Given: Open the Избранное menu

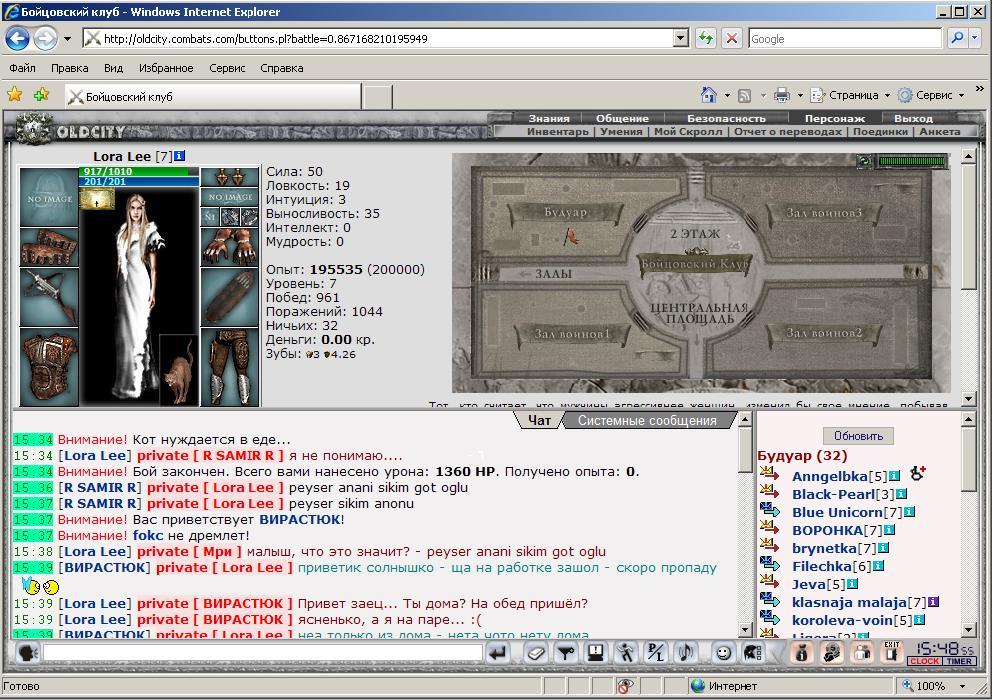Looking at the screenshot, I should pos(166,68).
